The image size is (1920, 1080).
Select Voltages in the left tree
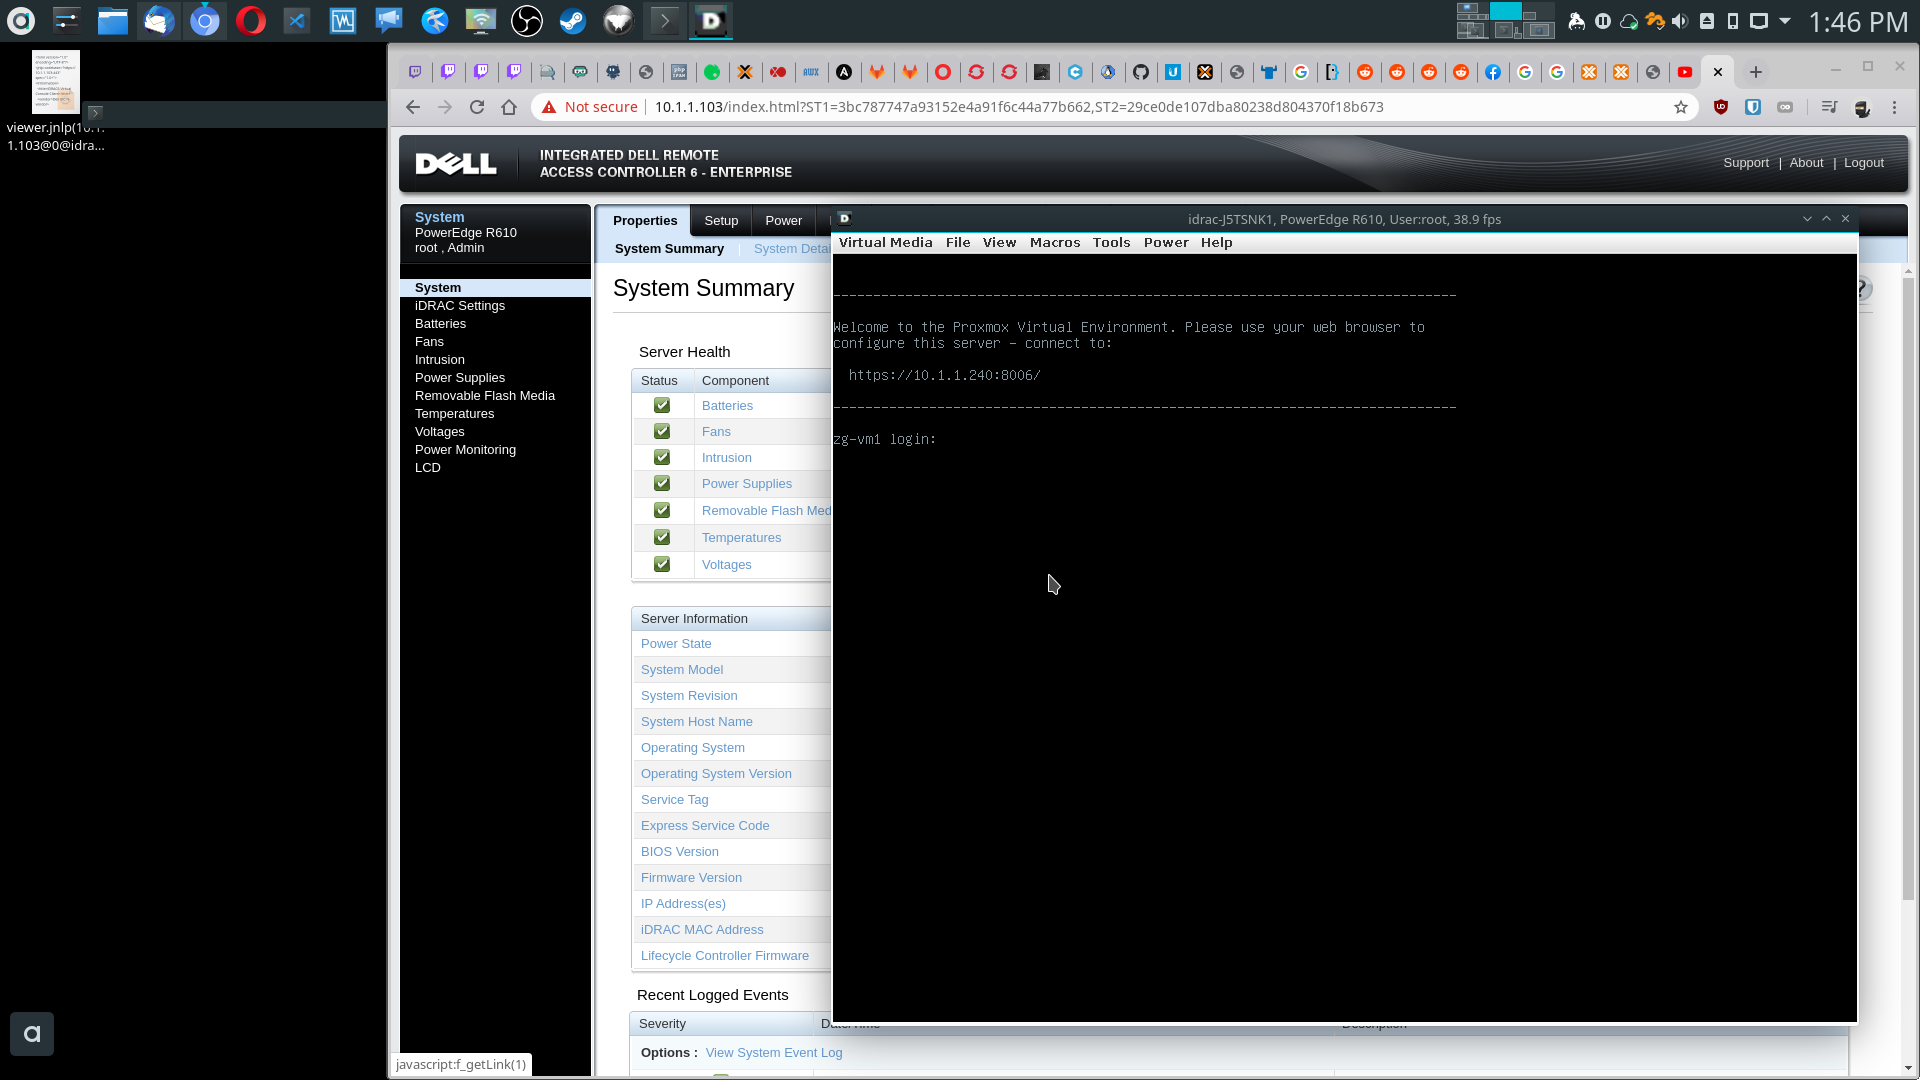(440, 432)
